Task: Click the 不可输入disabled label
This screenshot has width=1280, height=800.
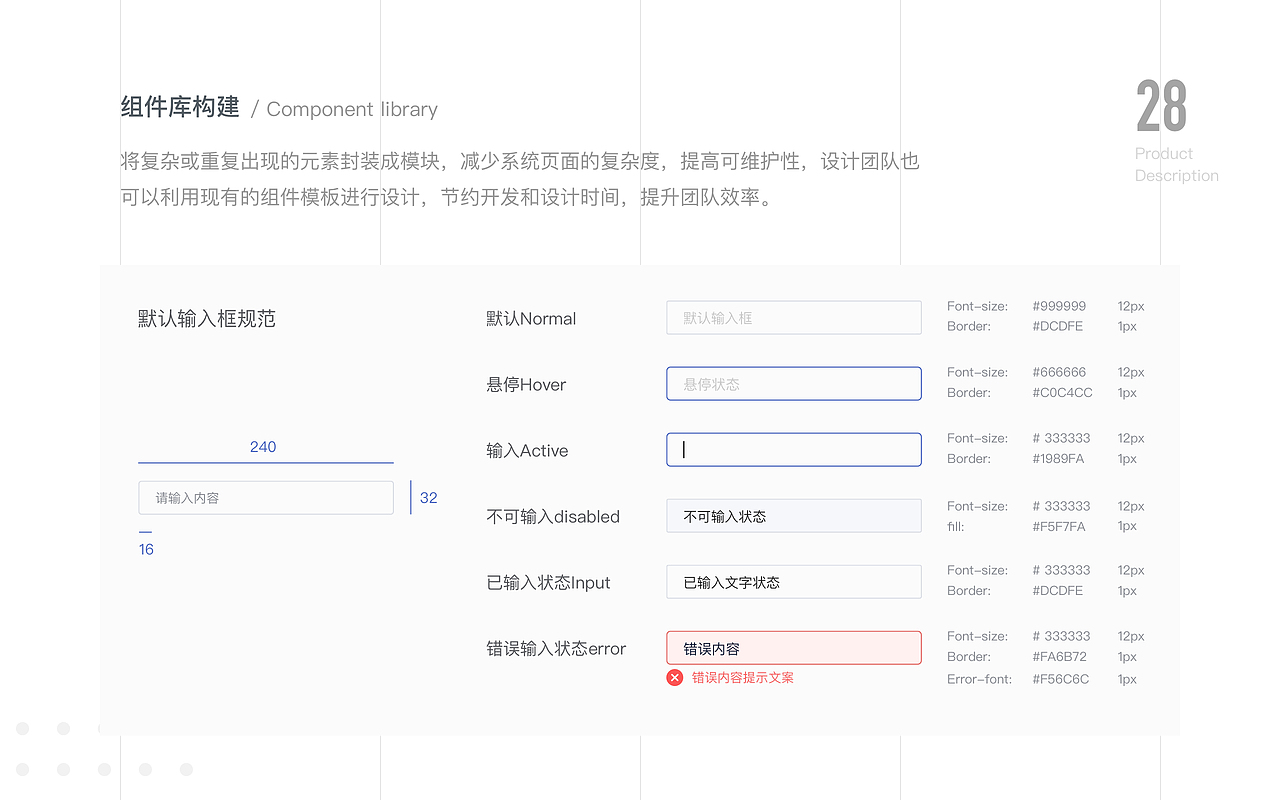Action: pos(553,517)
